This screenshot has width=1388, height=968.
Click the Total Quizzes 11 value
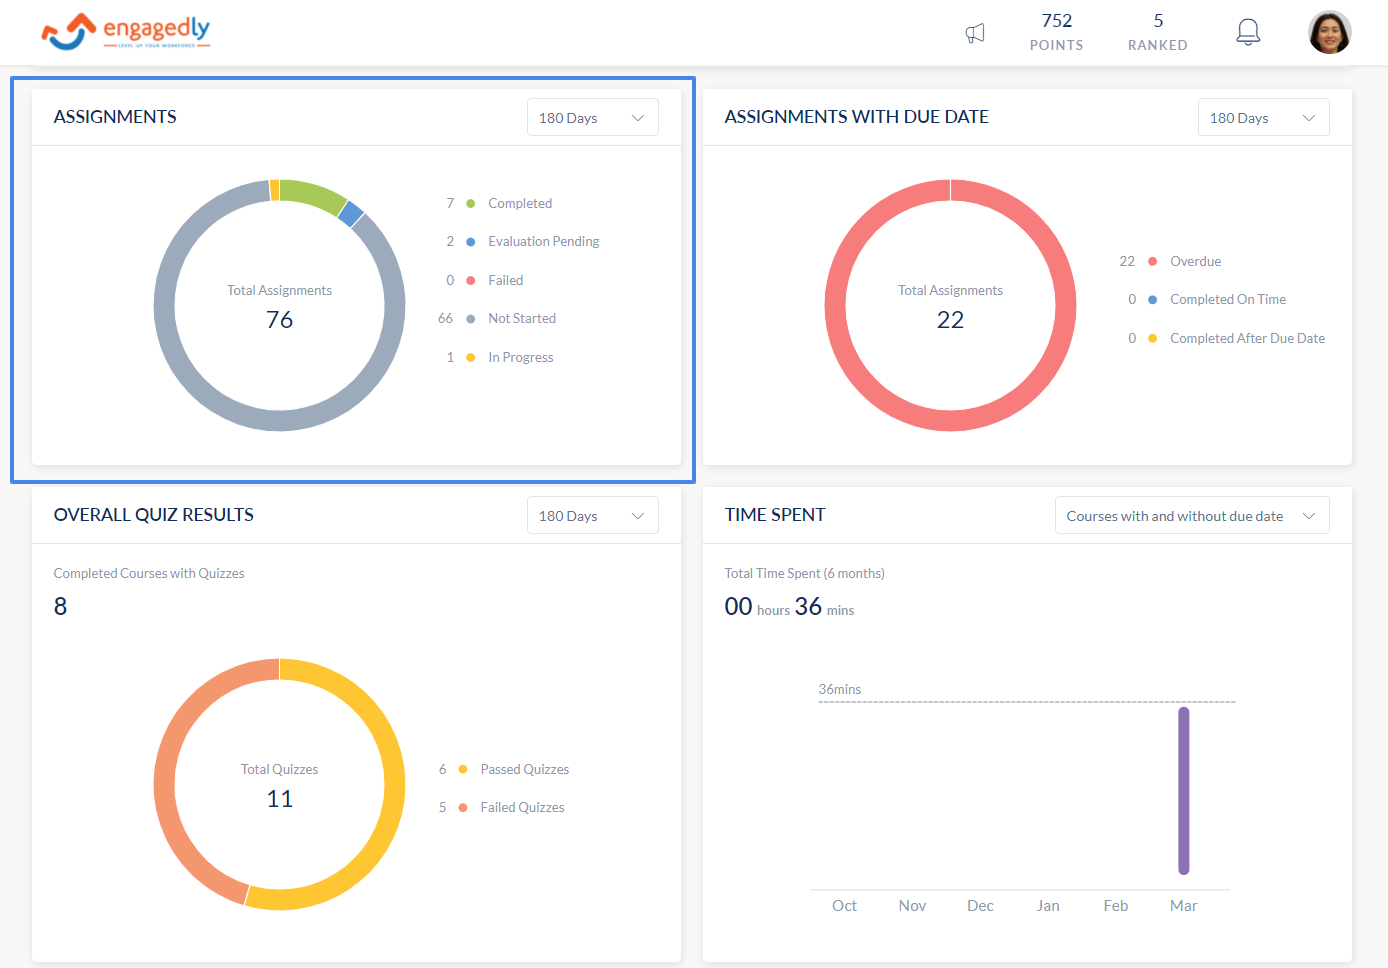[279, 799]
